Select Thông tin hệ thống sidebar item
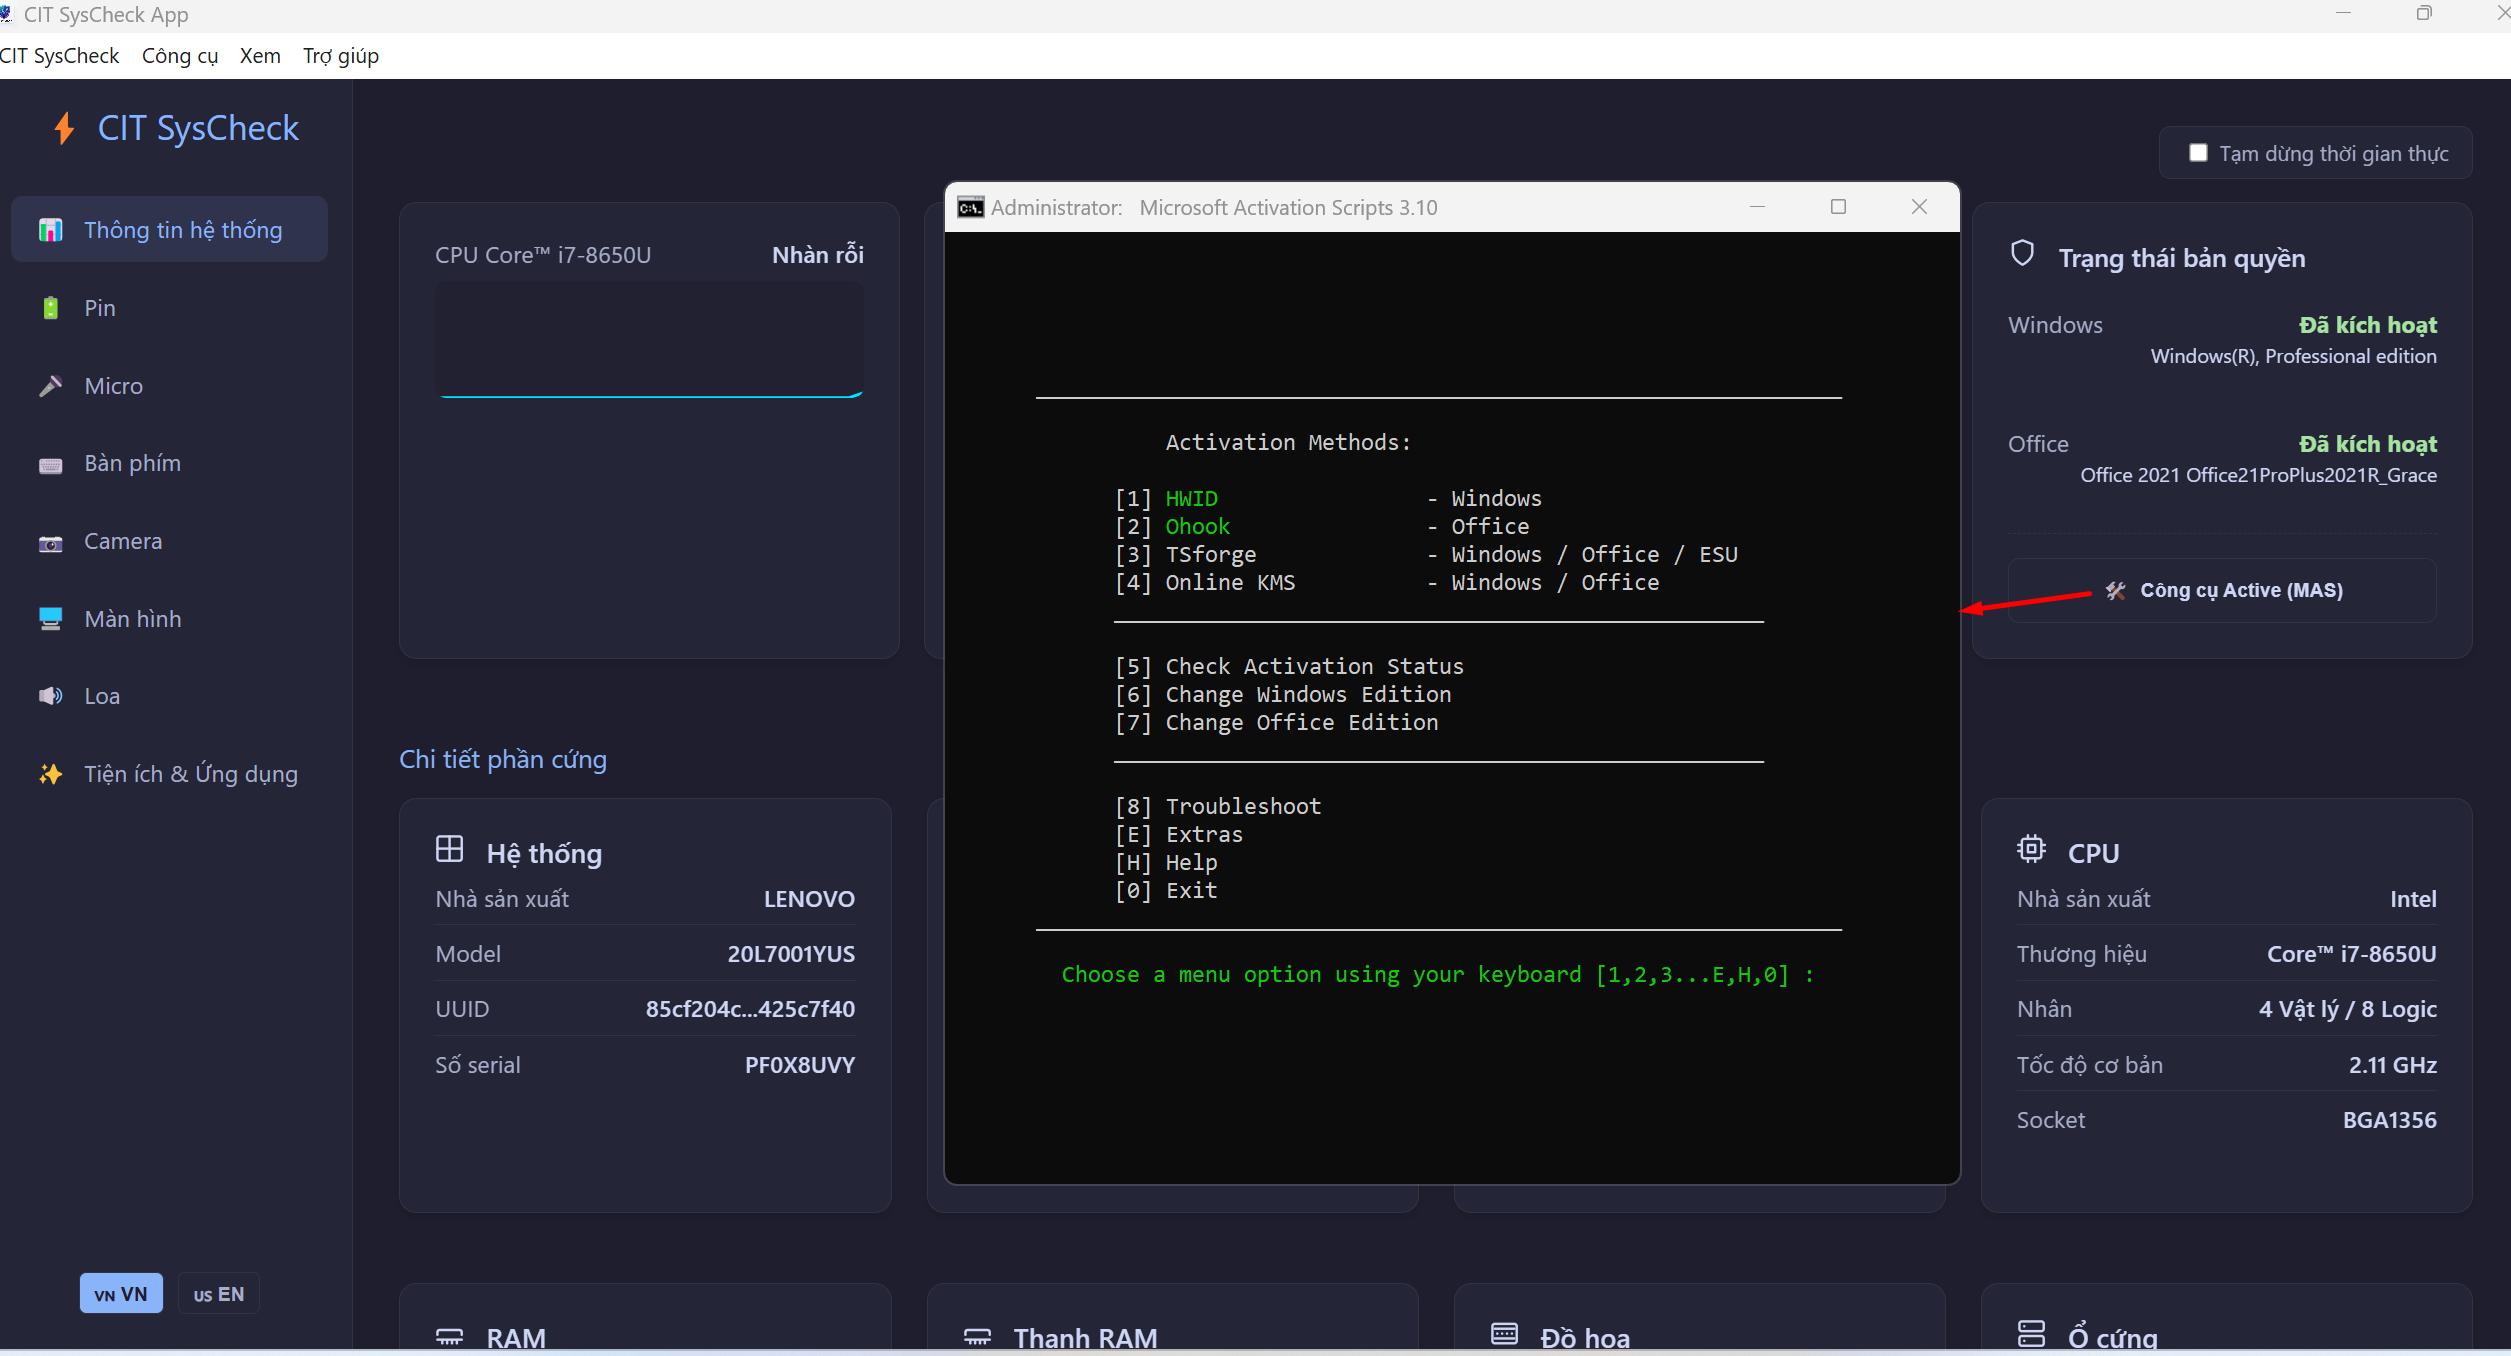 coord(170,230)
